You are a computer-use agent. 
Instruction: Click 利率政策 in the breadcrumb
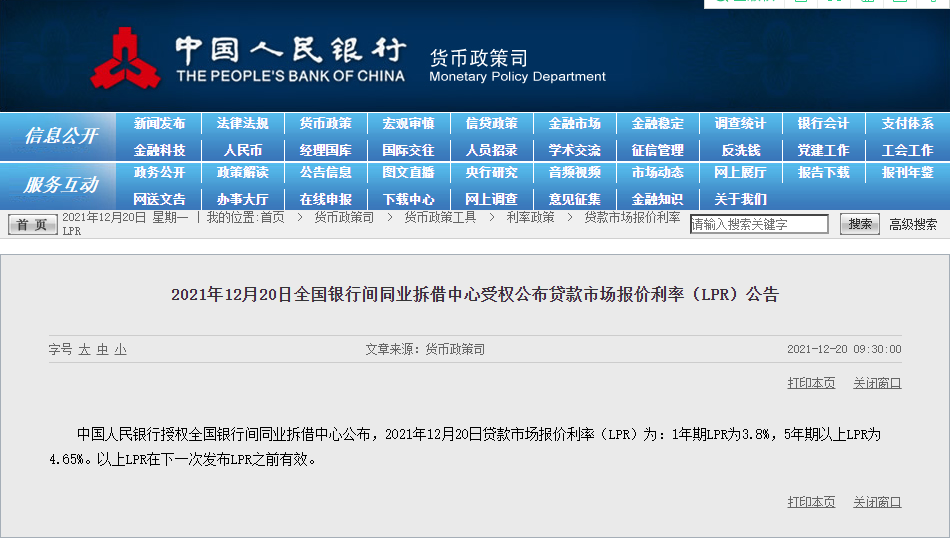click(530, 217)
